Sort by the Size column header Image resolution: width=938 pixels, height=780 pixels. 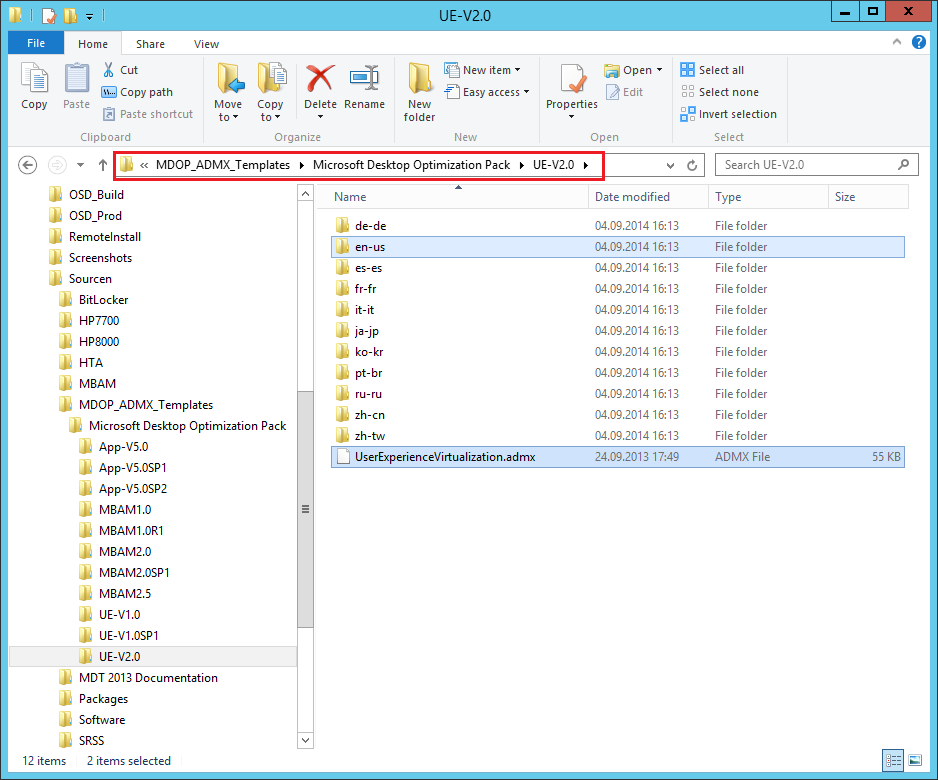tap(869, 197)
